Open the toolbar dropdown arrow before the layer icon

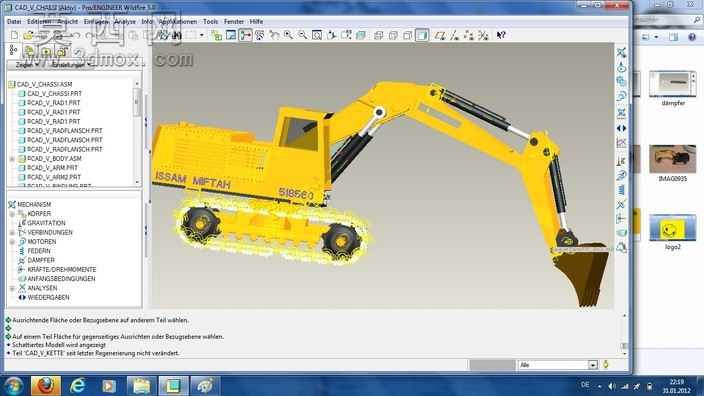pos(202,35)
